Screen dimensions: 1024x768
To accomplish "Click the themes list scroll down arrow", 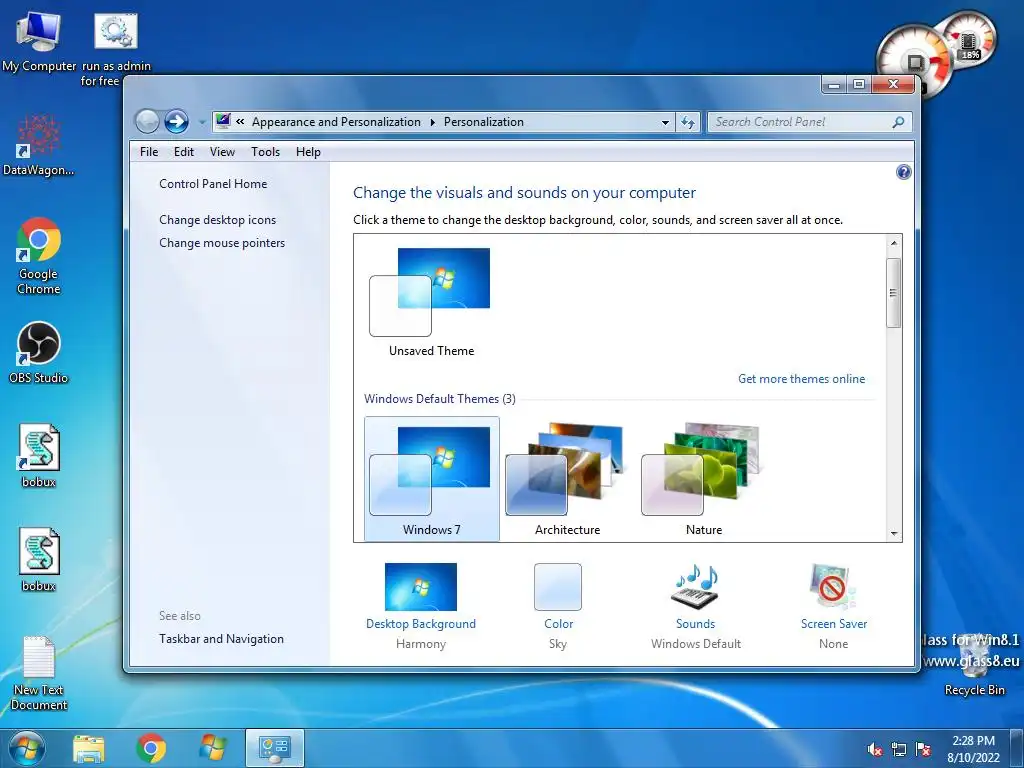I will click(893, 534).
